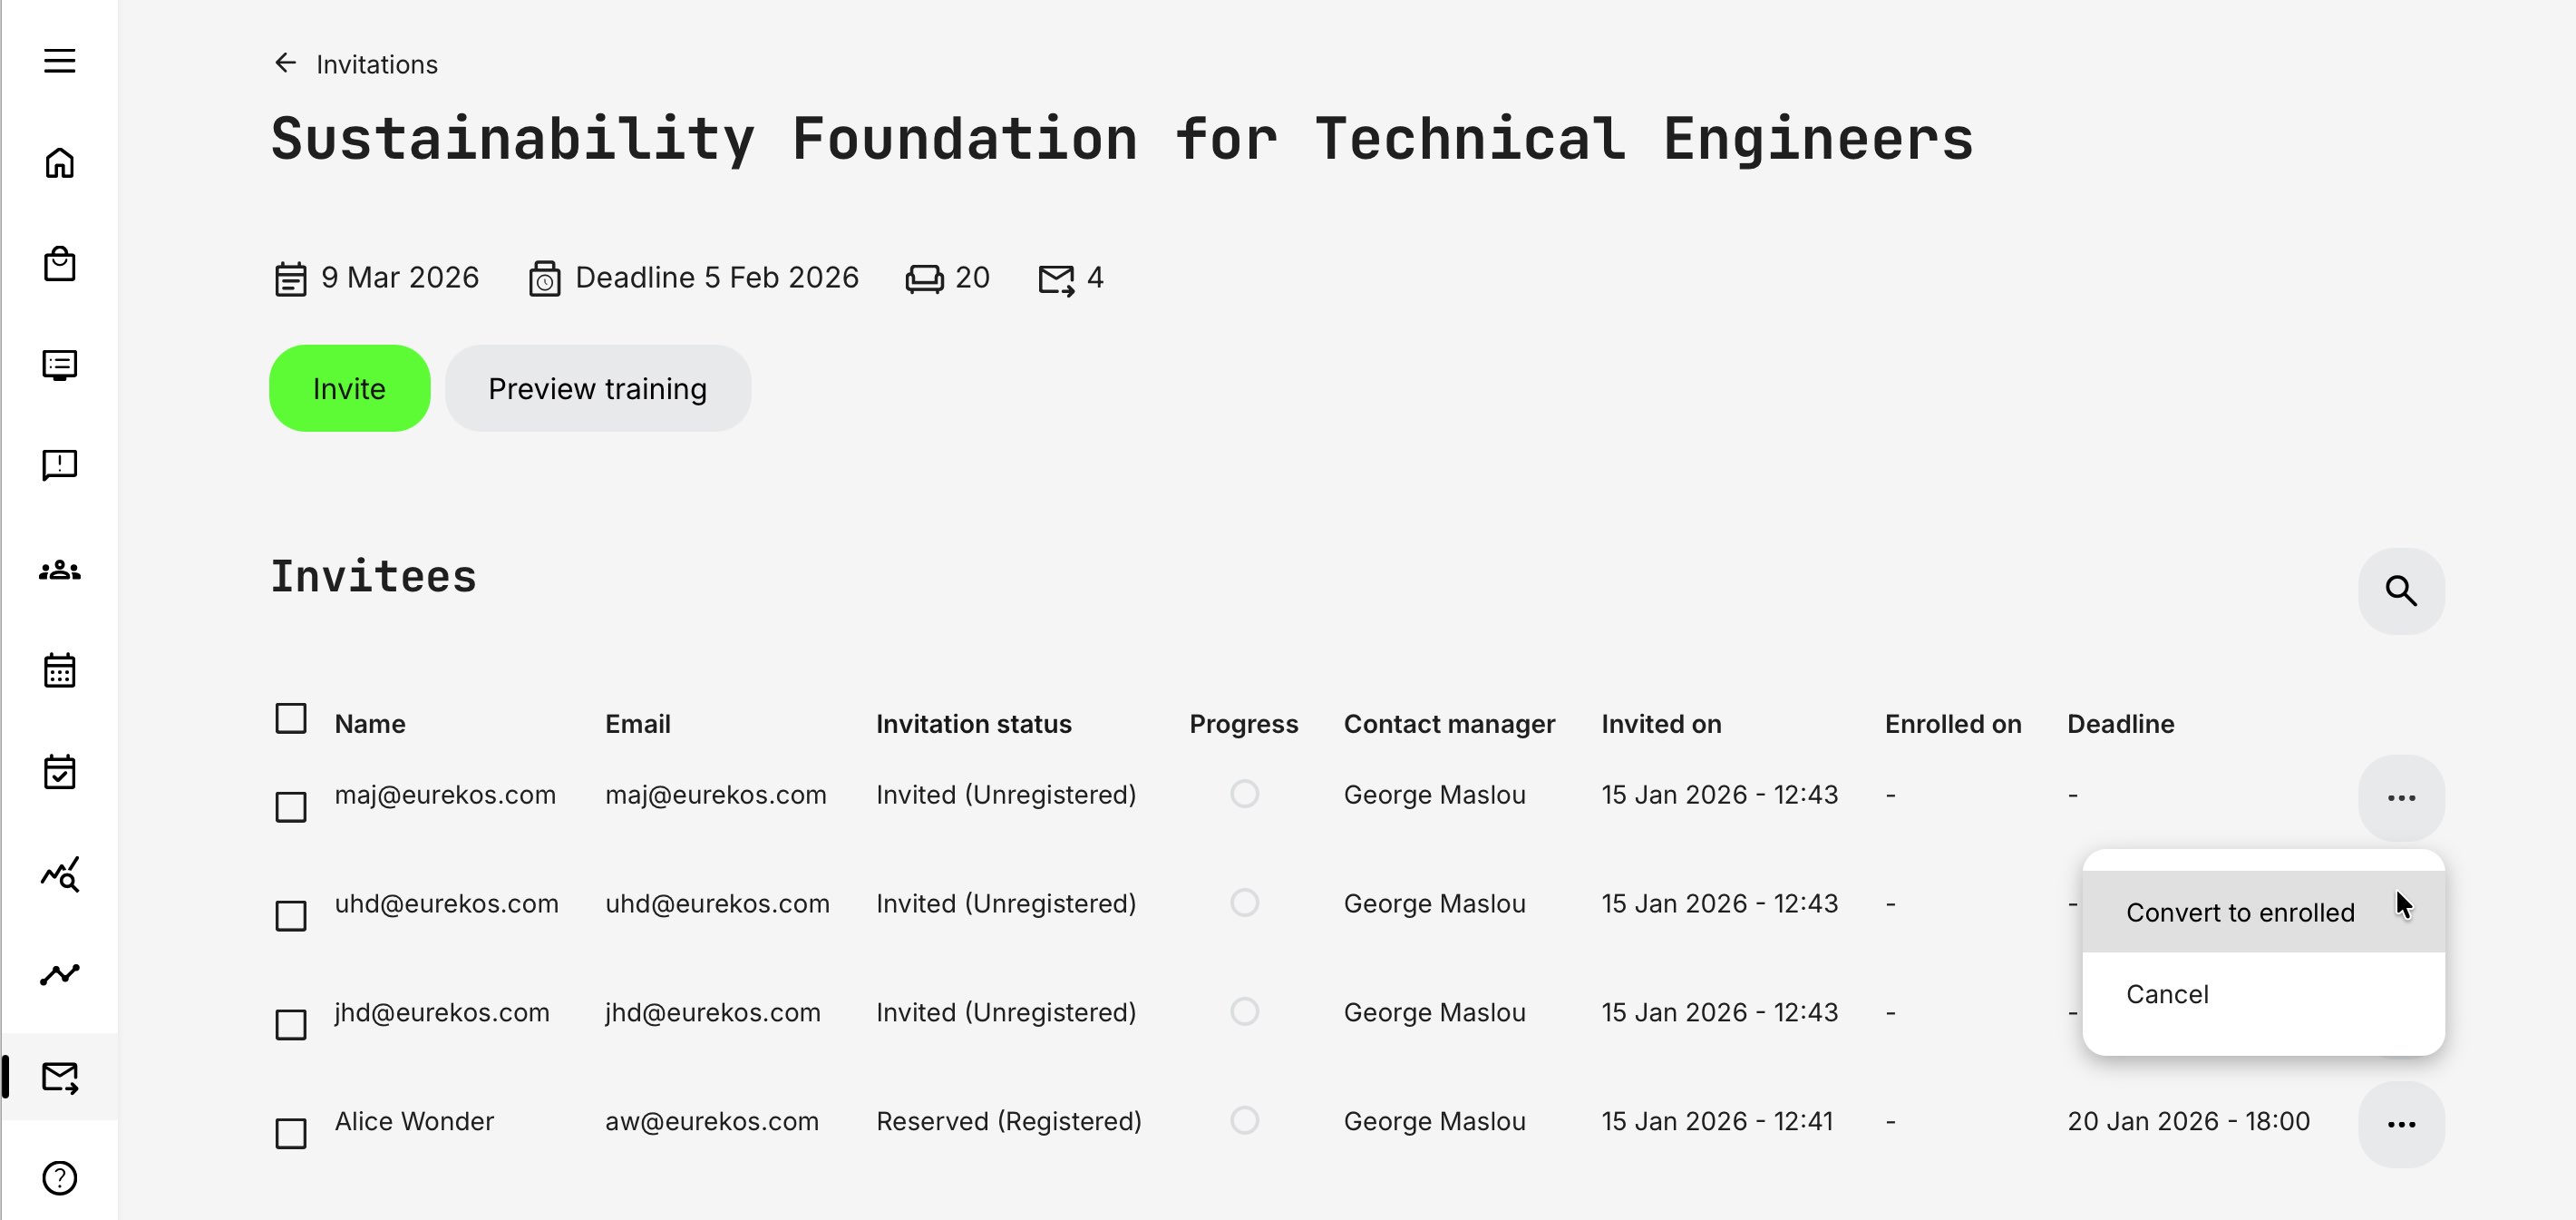
Task: Select all invitees with header checkbox
Action: (x=291, y=719)
